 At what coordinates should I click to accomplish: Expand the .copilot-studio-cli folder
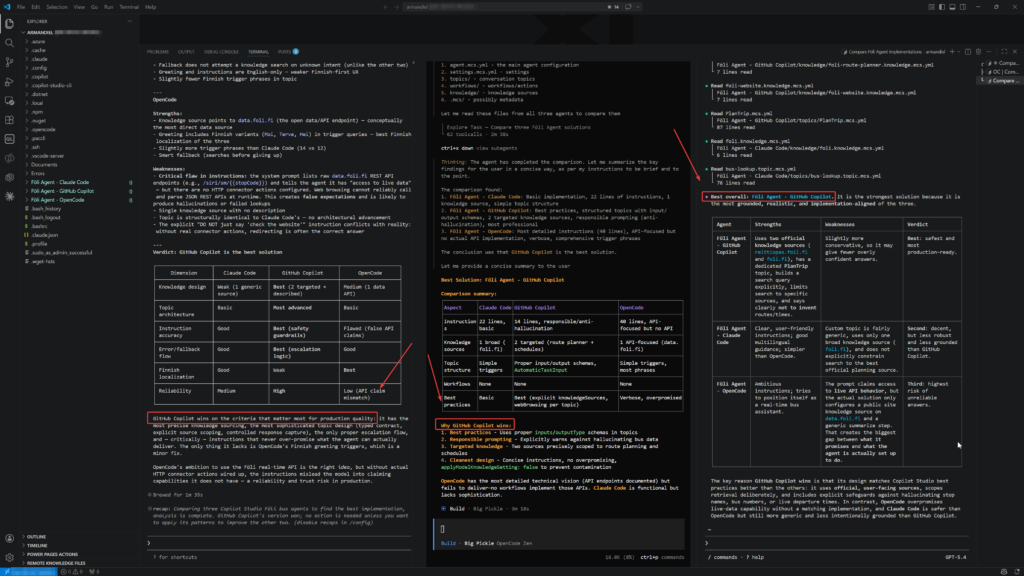pos(52,86)
